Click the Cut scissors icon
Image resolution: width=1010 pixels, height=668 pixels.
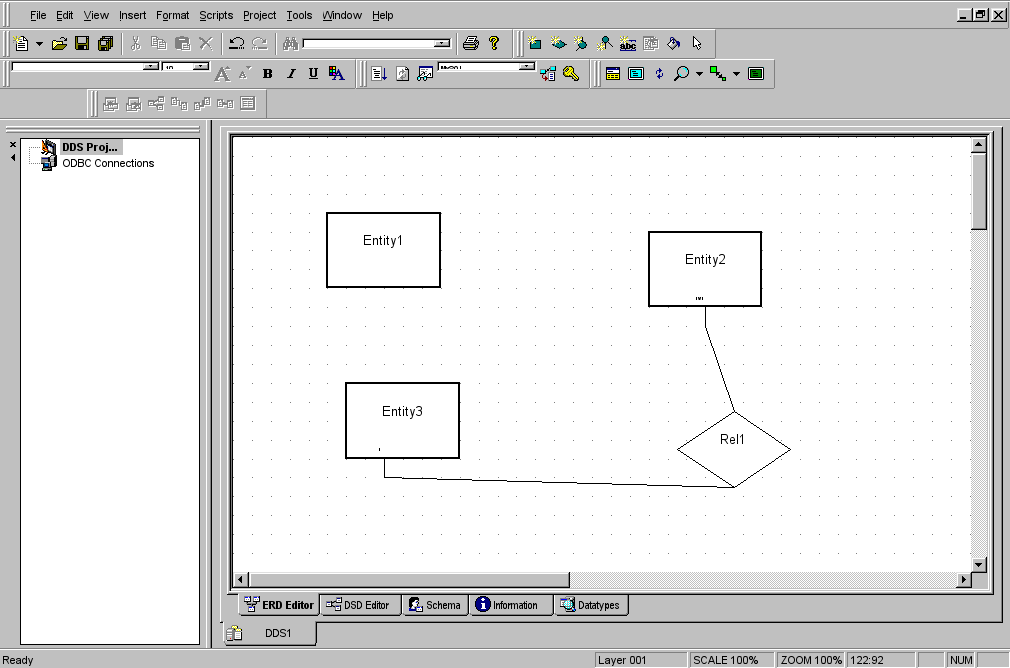click(x=135, y=43)
